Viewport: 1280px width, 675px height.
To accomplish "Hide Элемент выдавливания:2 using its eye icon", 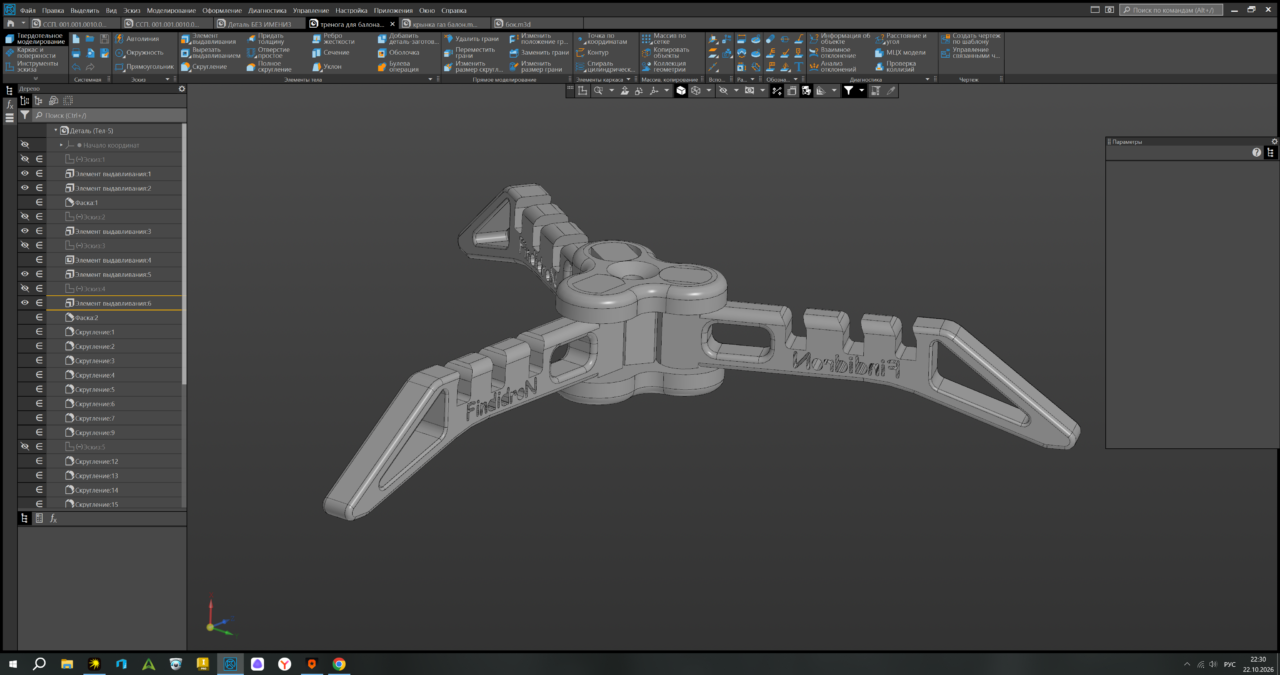I will tap(25, 188).
